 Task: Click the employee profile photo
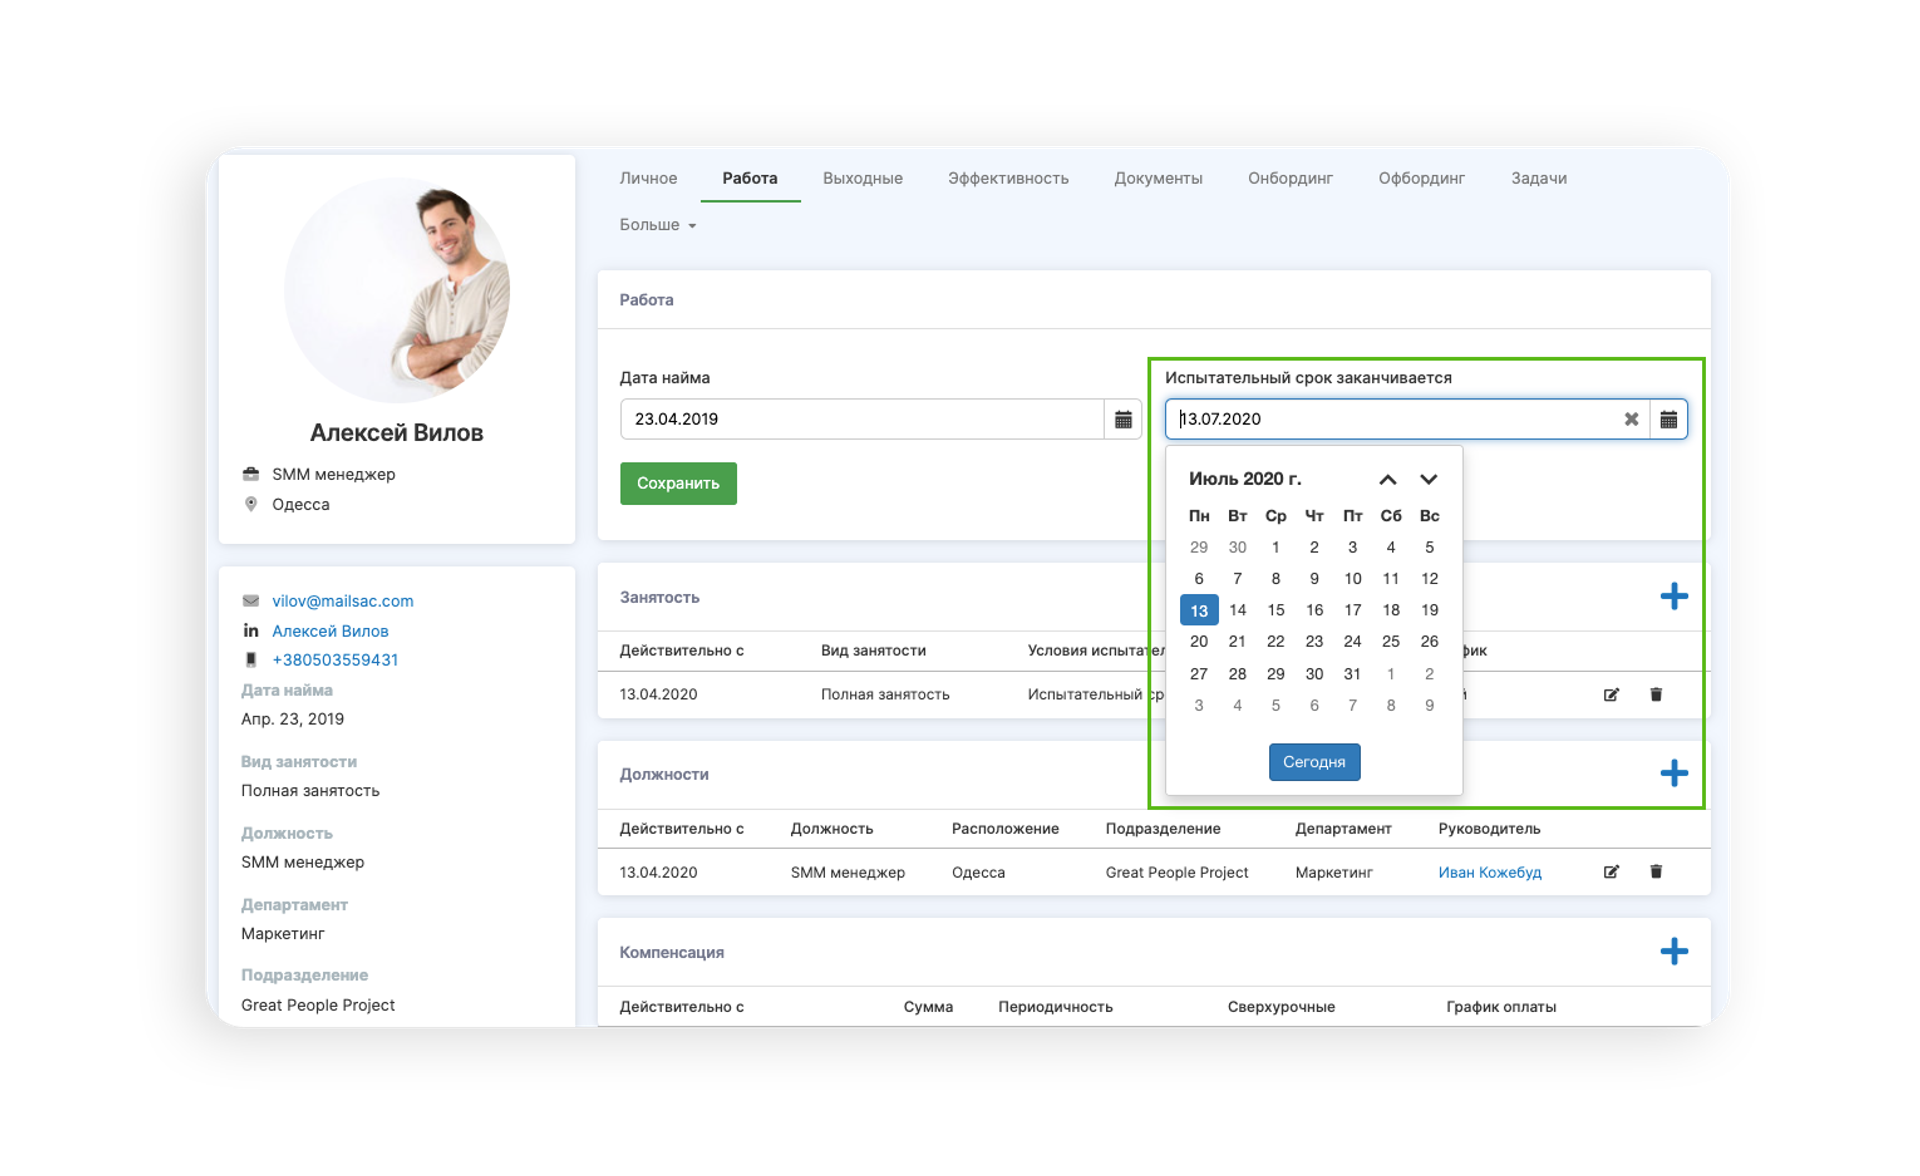pyautogui.click(x=398, y=290)
